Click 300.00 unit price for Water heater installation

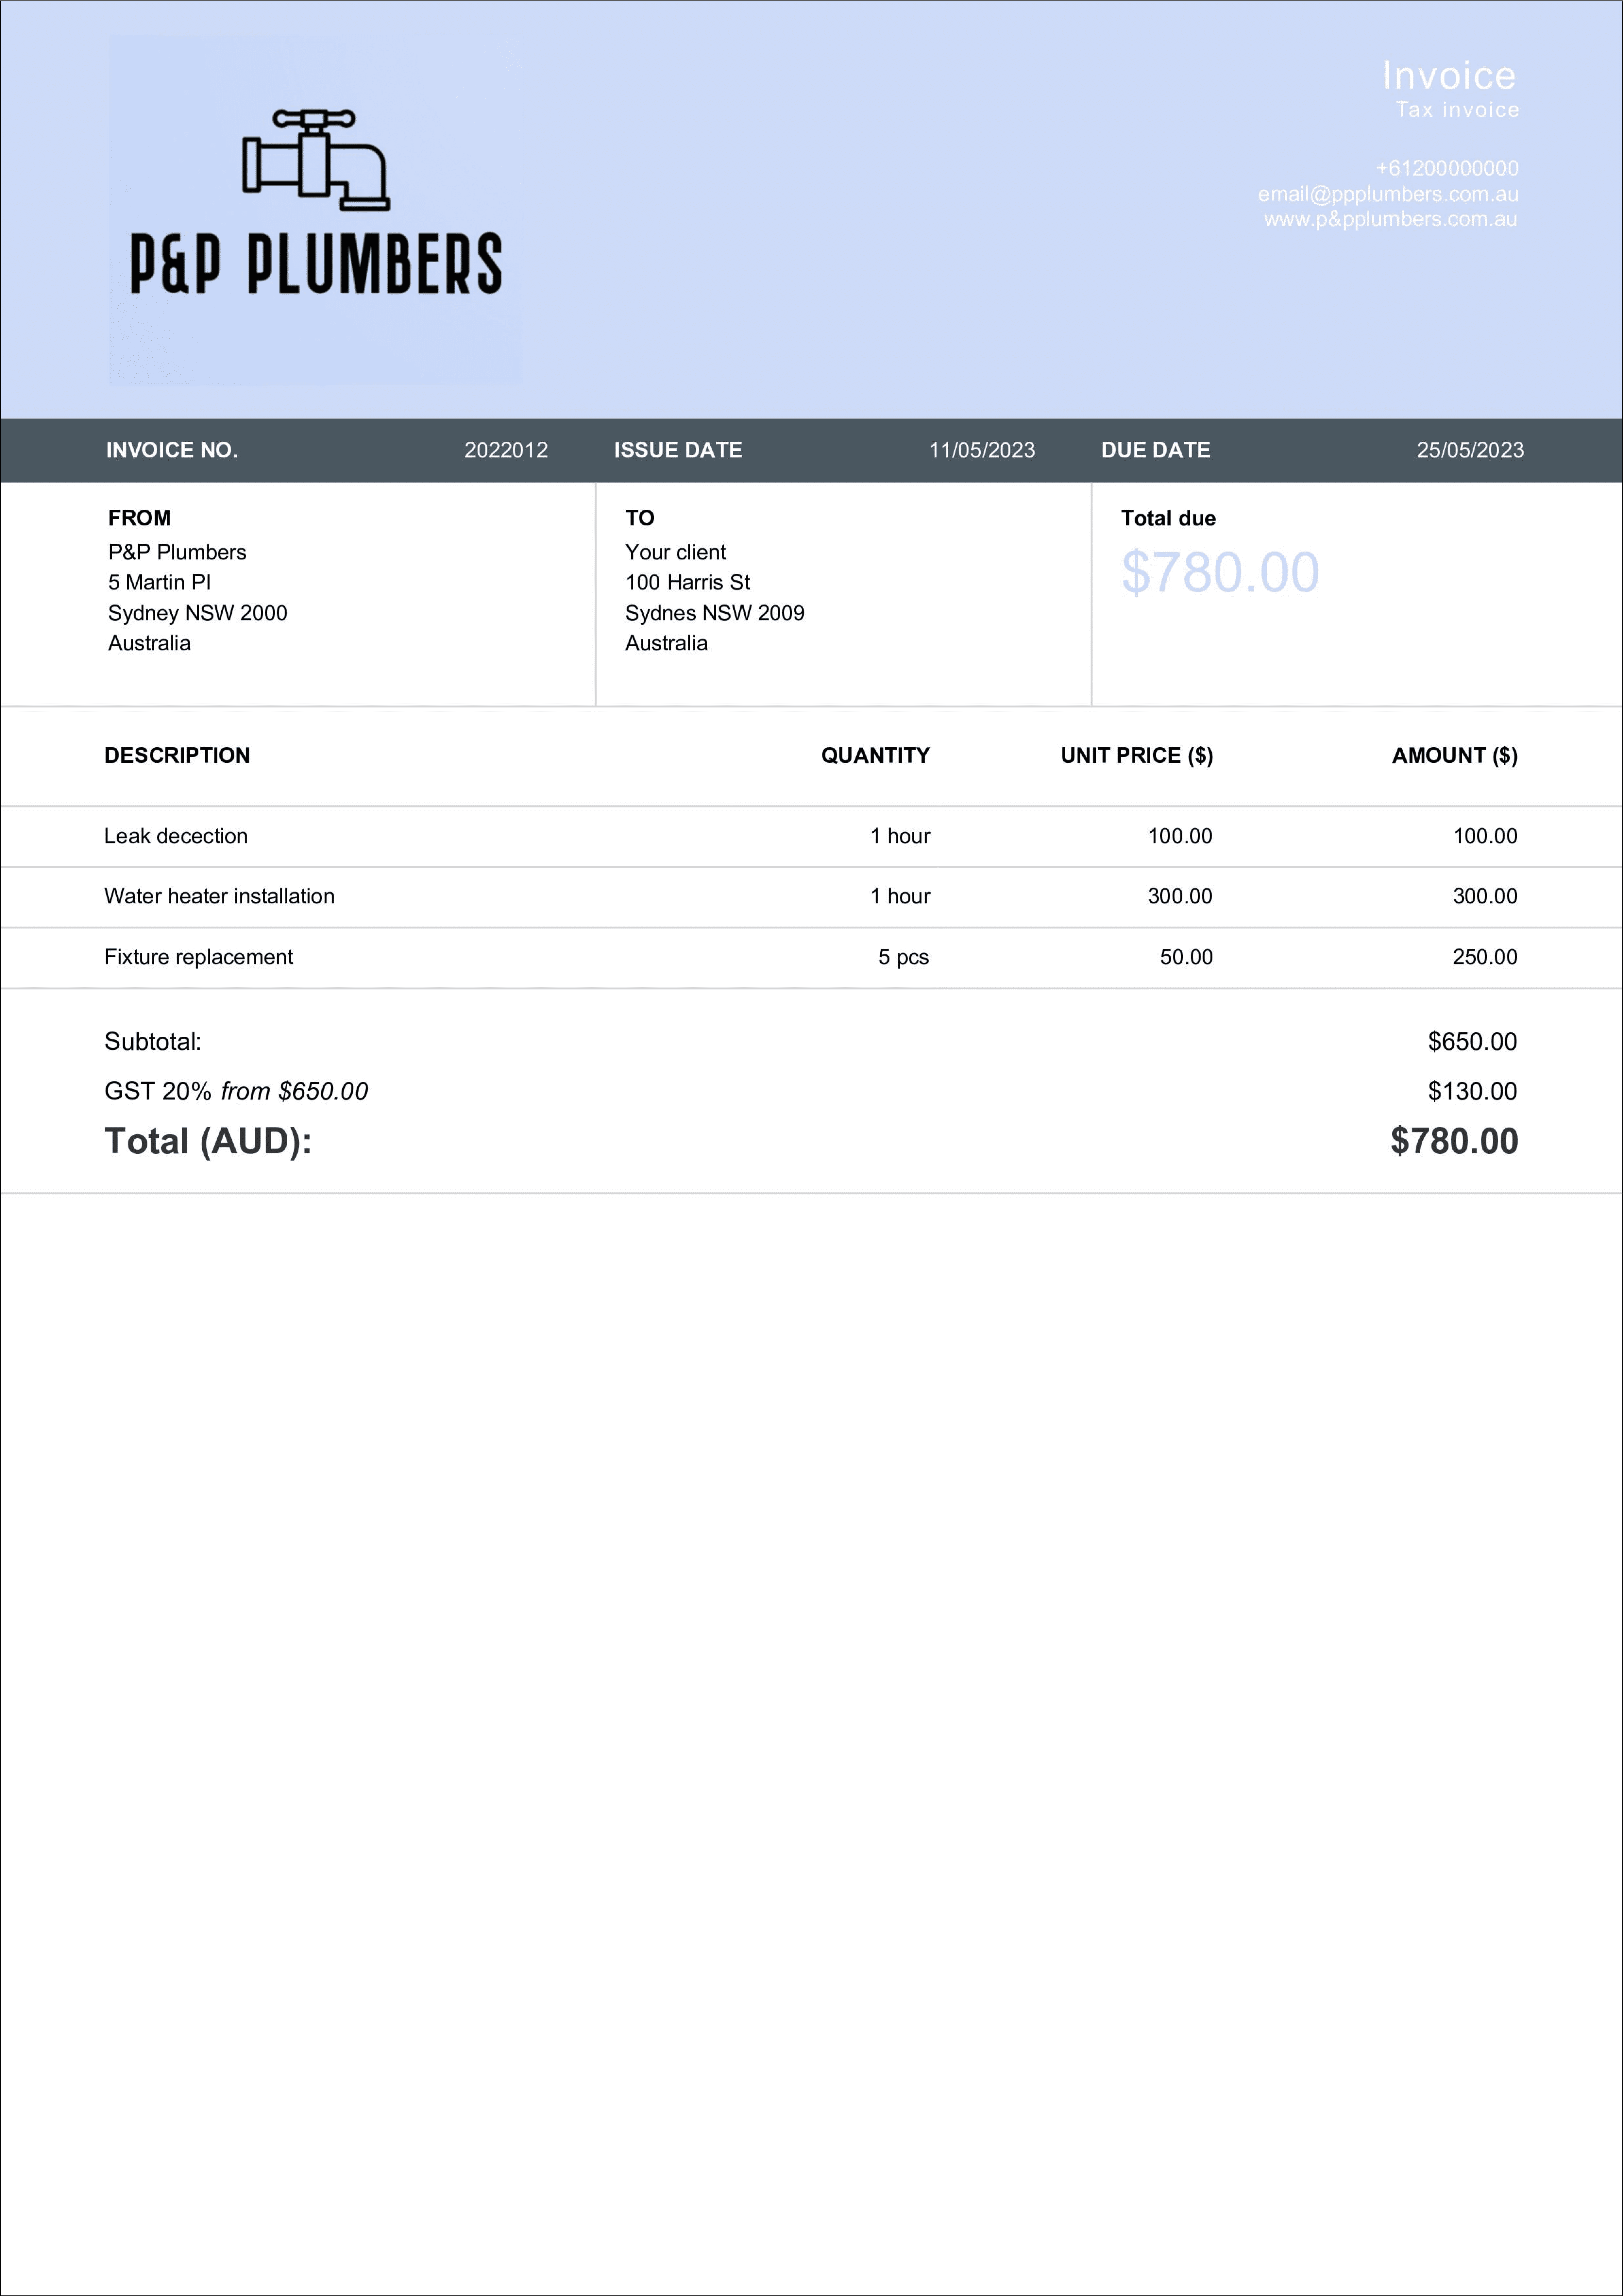pyautogui.click(x=1180, y=896)
